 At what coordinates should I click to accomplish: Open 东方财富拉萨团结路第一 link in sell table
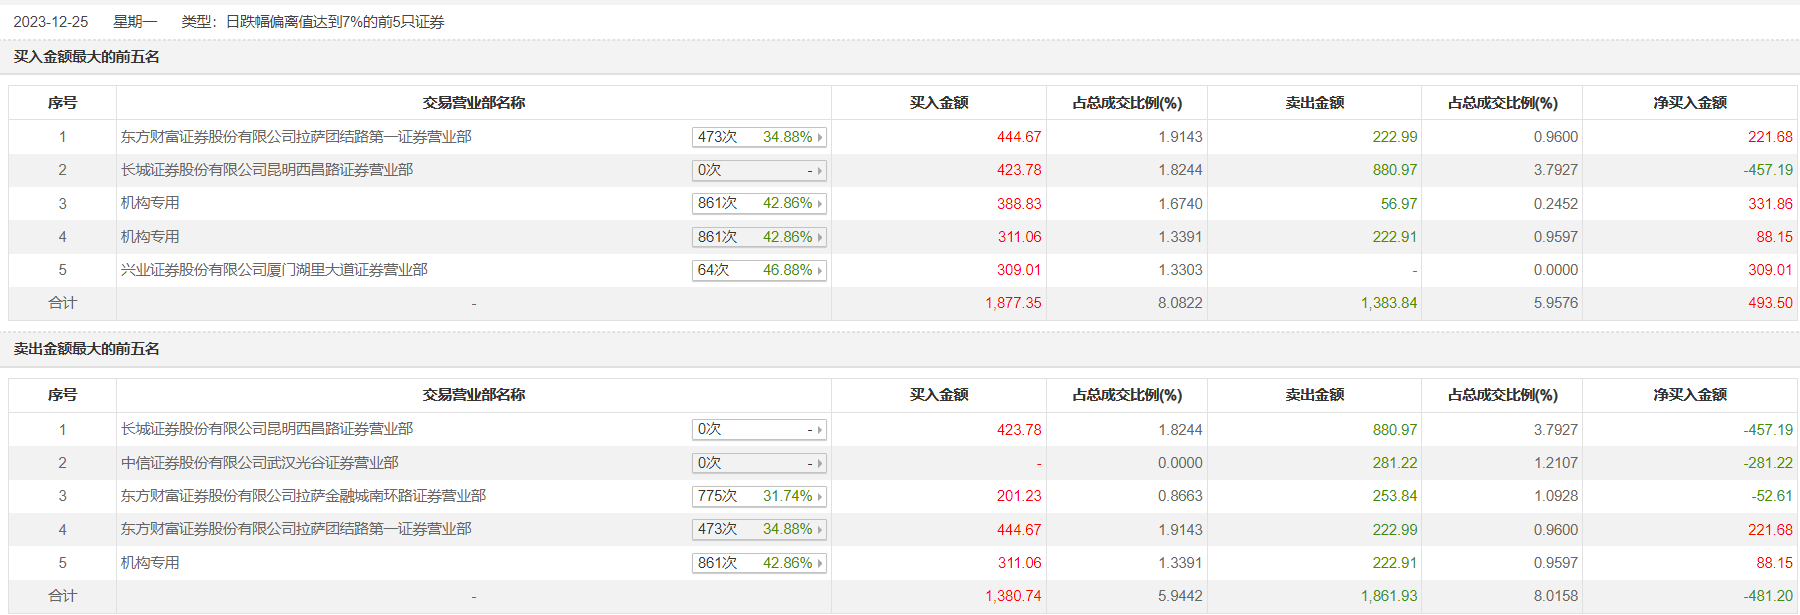(296, 529)
